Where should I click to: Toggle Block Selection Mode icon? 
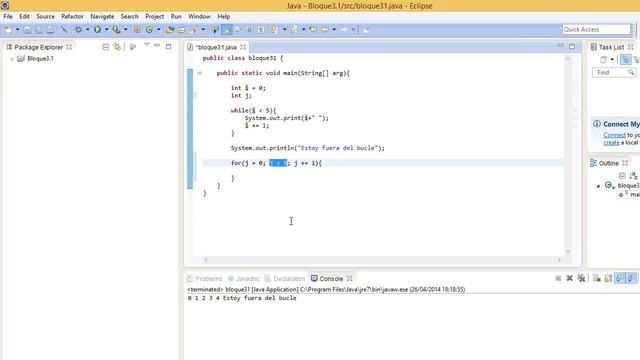[249, 29]
